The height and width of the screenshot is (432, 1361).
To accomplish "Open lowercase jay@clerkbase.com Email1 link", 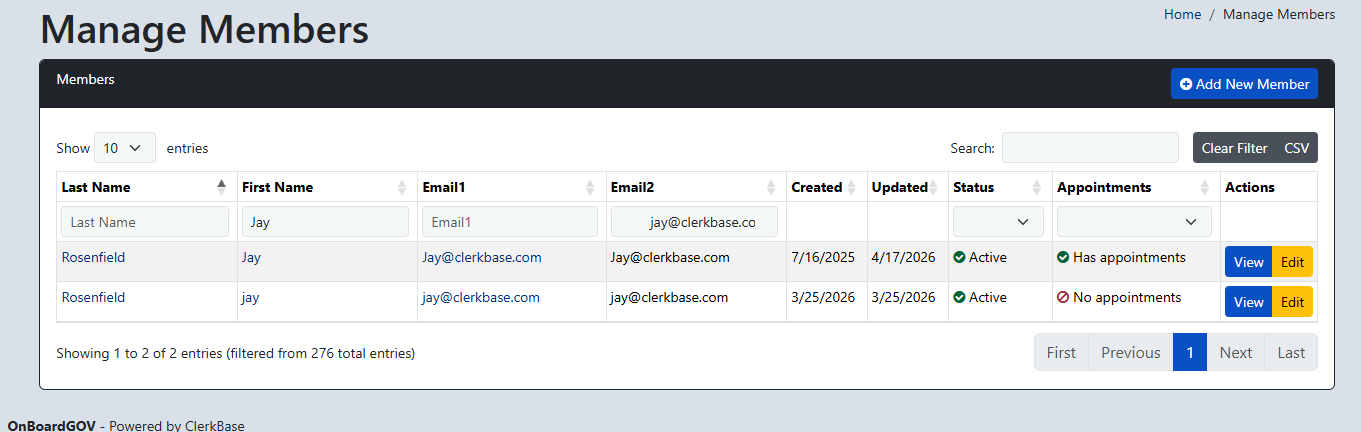I will click(x=481, y=297).
